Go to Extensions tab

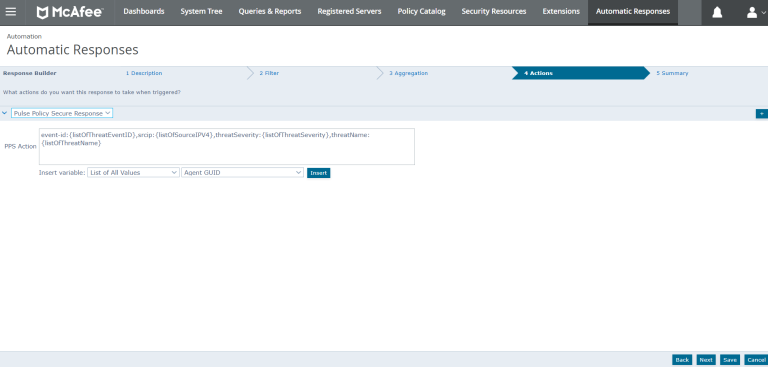click(x=561, y=11)
